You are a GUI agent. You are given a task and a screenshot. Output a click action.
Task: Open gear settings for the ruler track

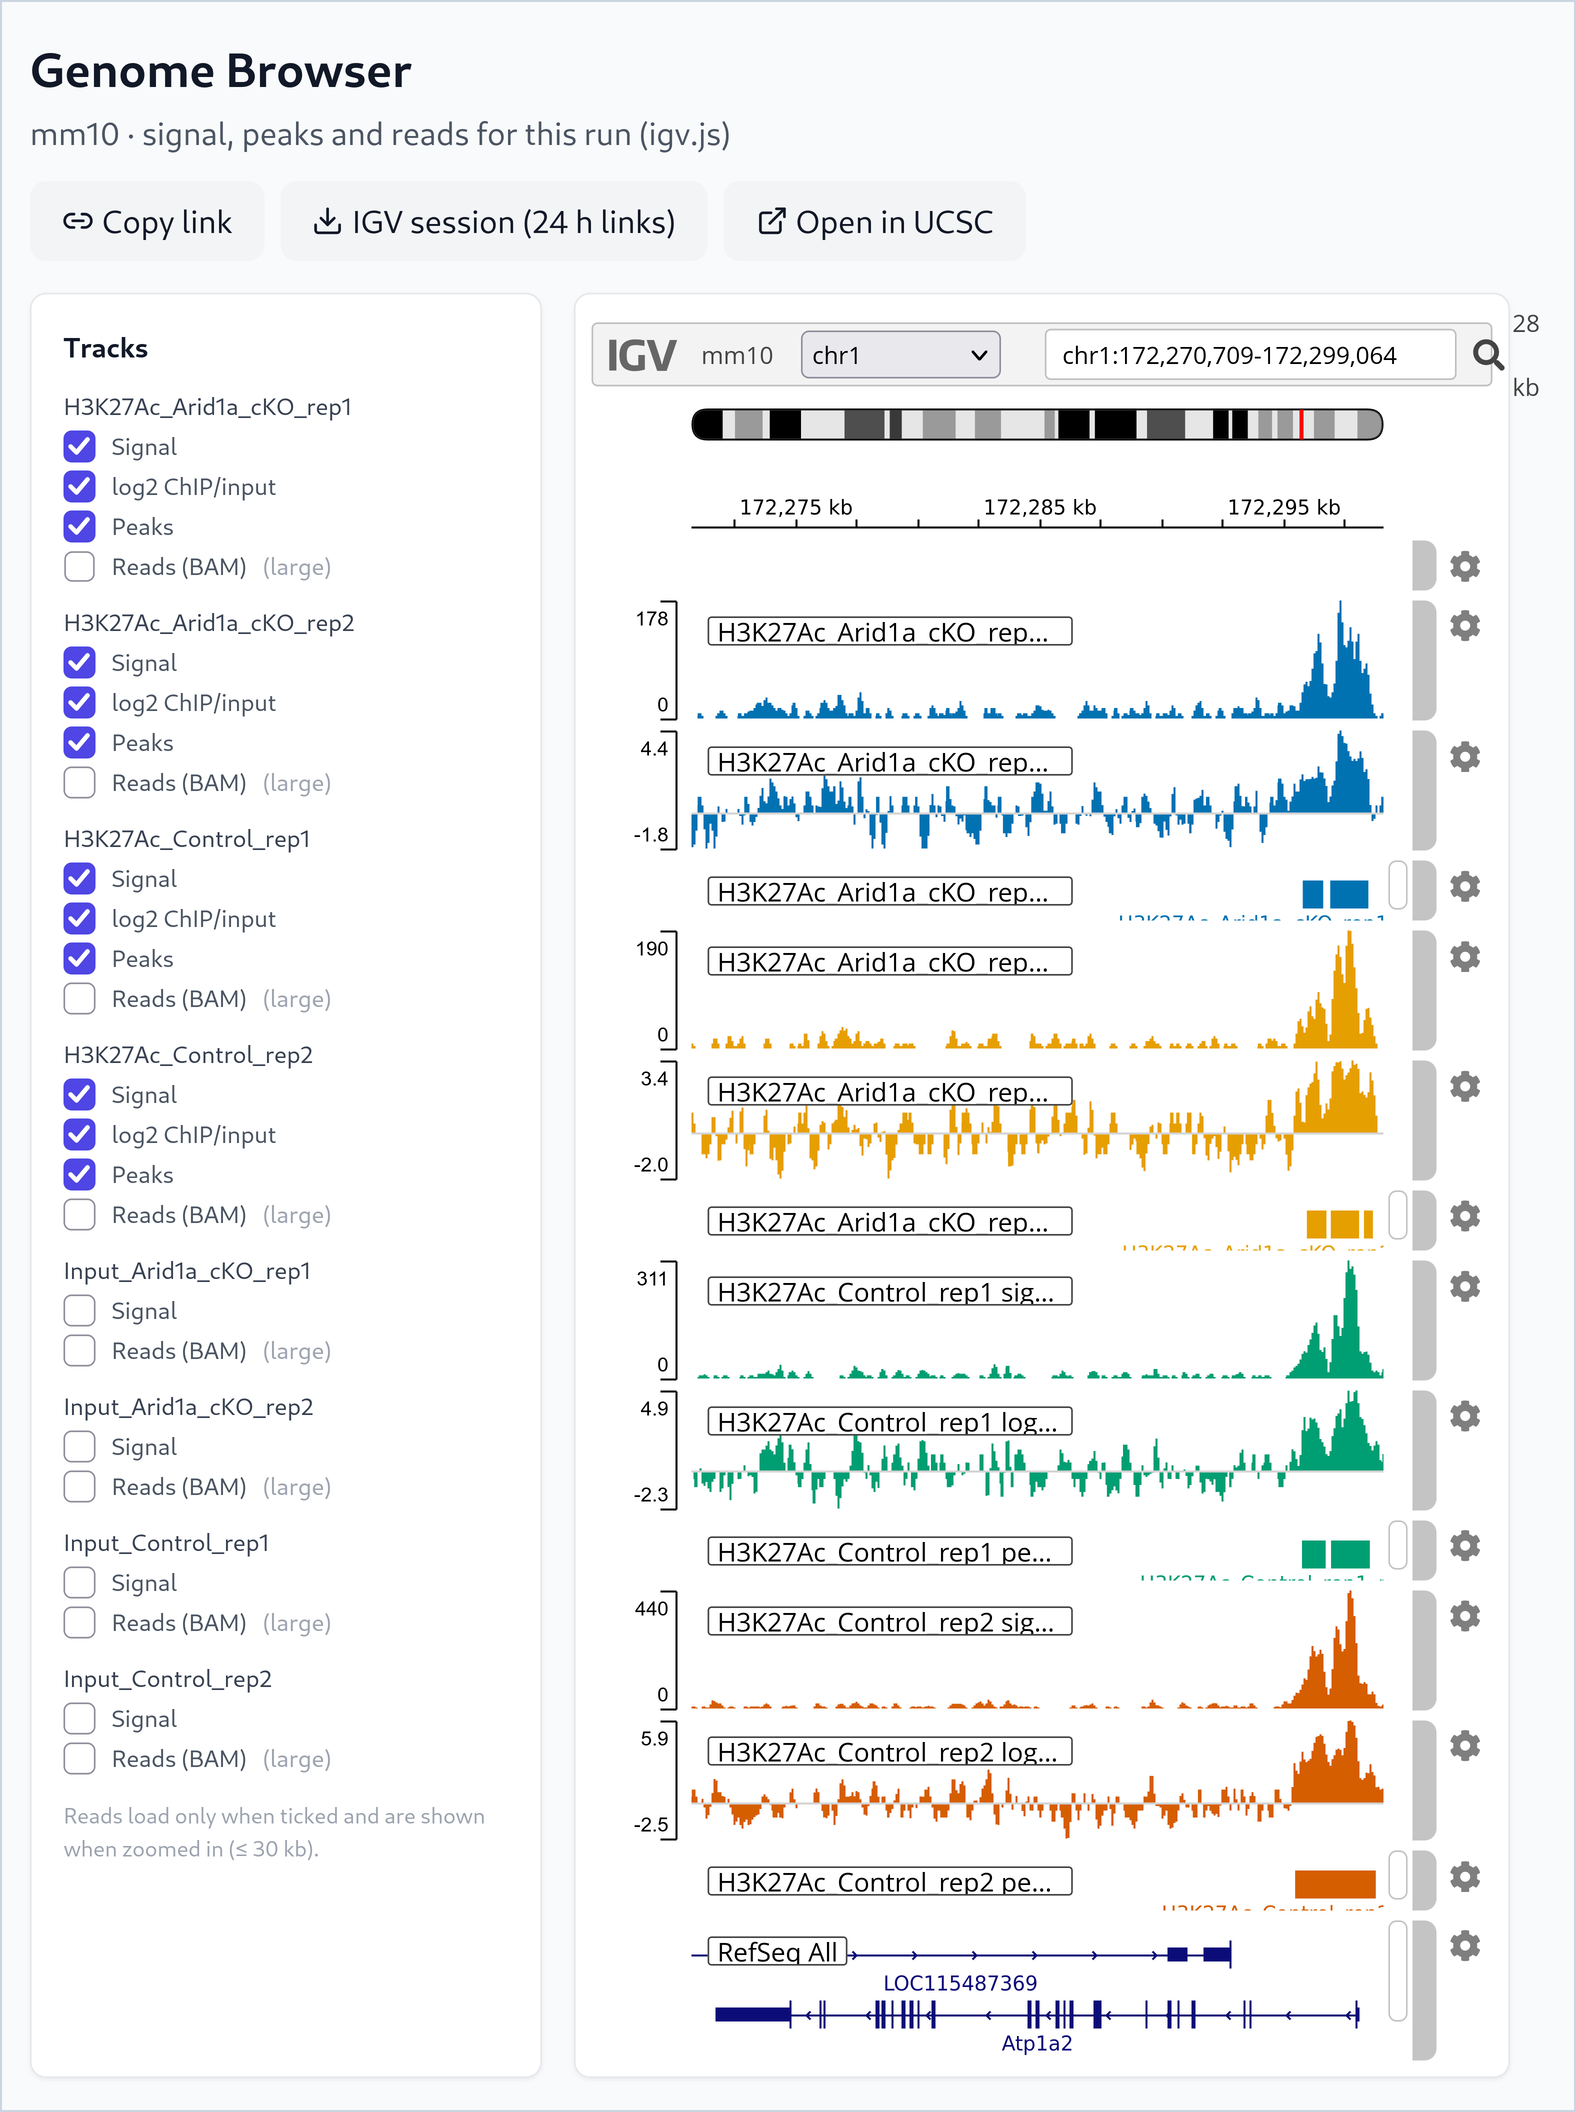tap(1465, 566)
